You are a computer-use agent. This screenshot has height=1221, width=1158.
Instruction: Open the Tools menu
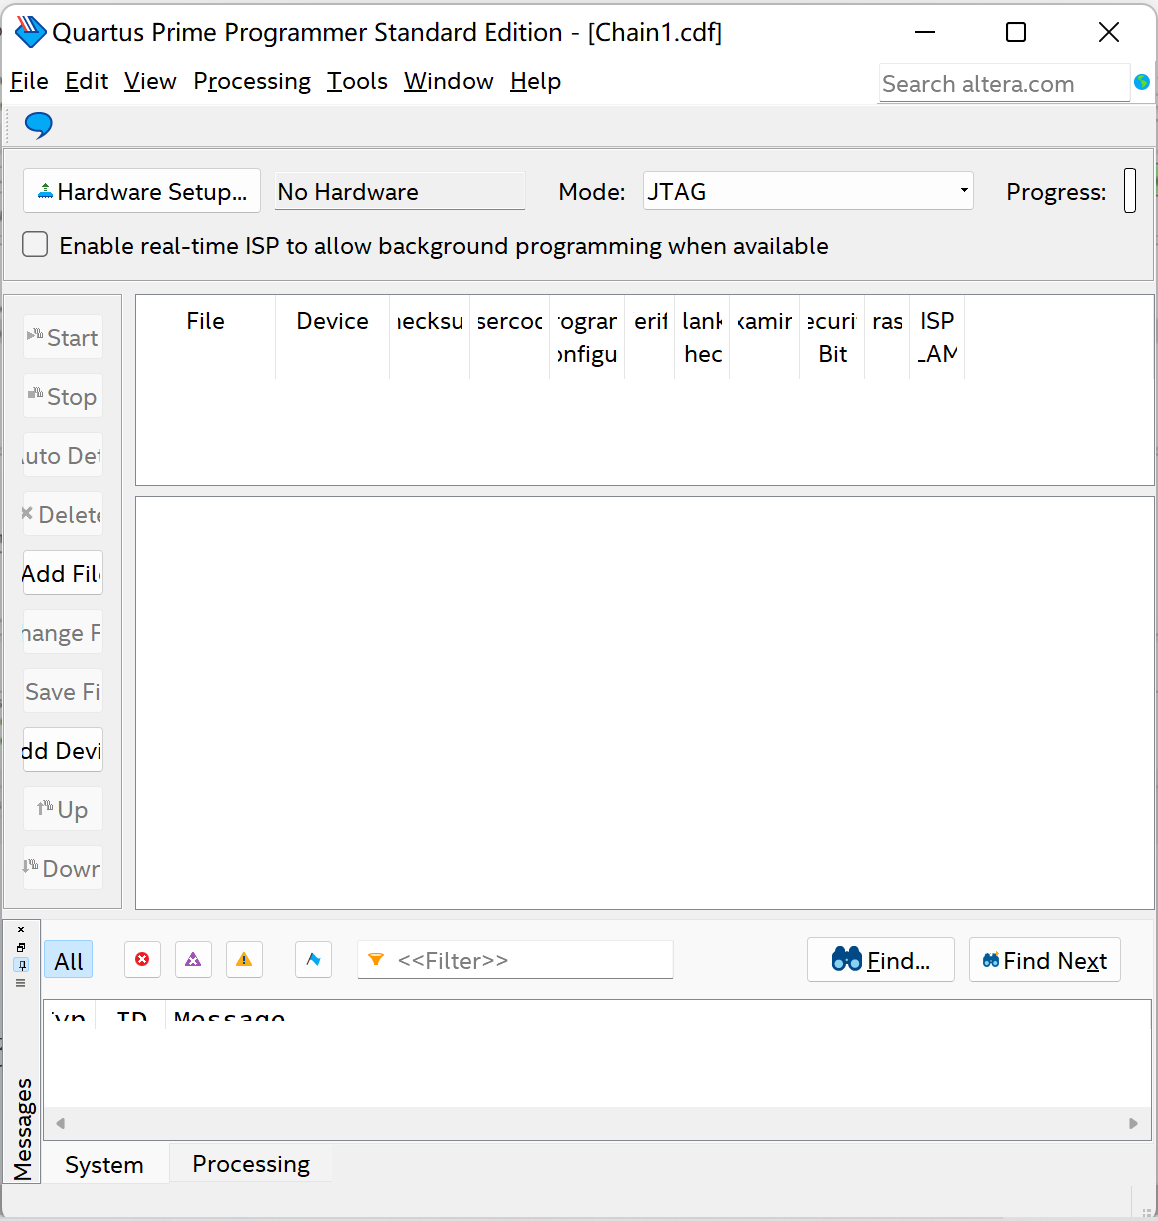[357, 81]
